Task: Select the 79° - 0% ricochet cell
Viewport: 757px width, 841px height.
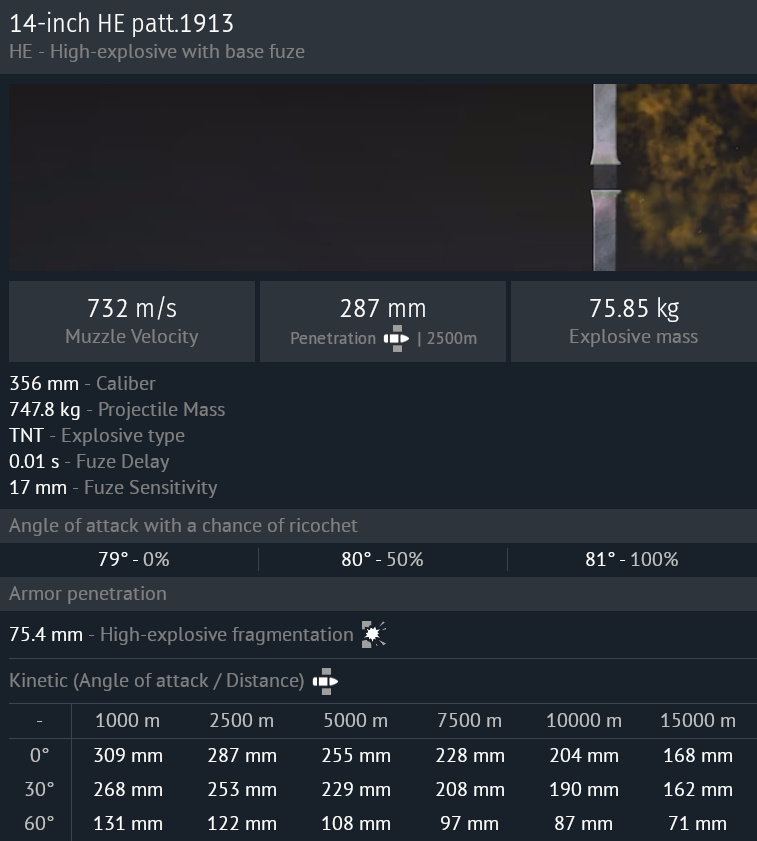Action: (x=130, y=559)
